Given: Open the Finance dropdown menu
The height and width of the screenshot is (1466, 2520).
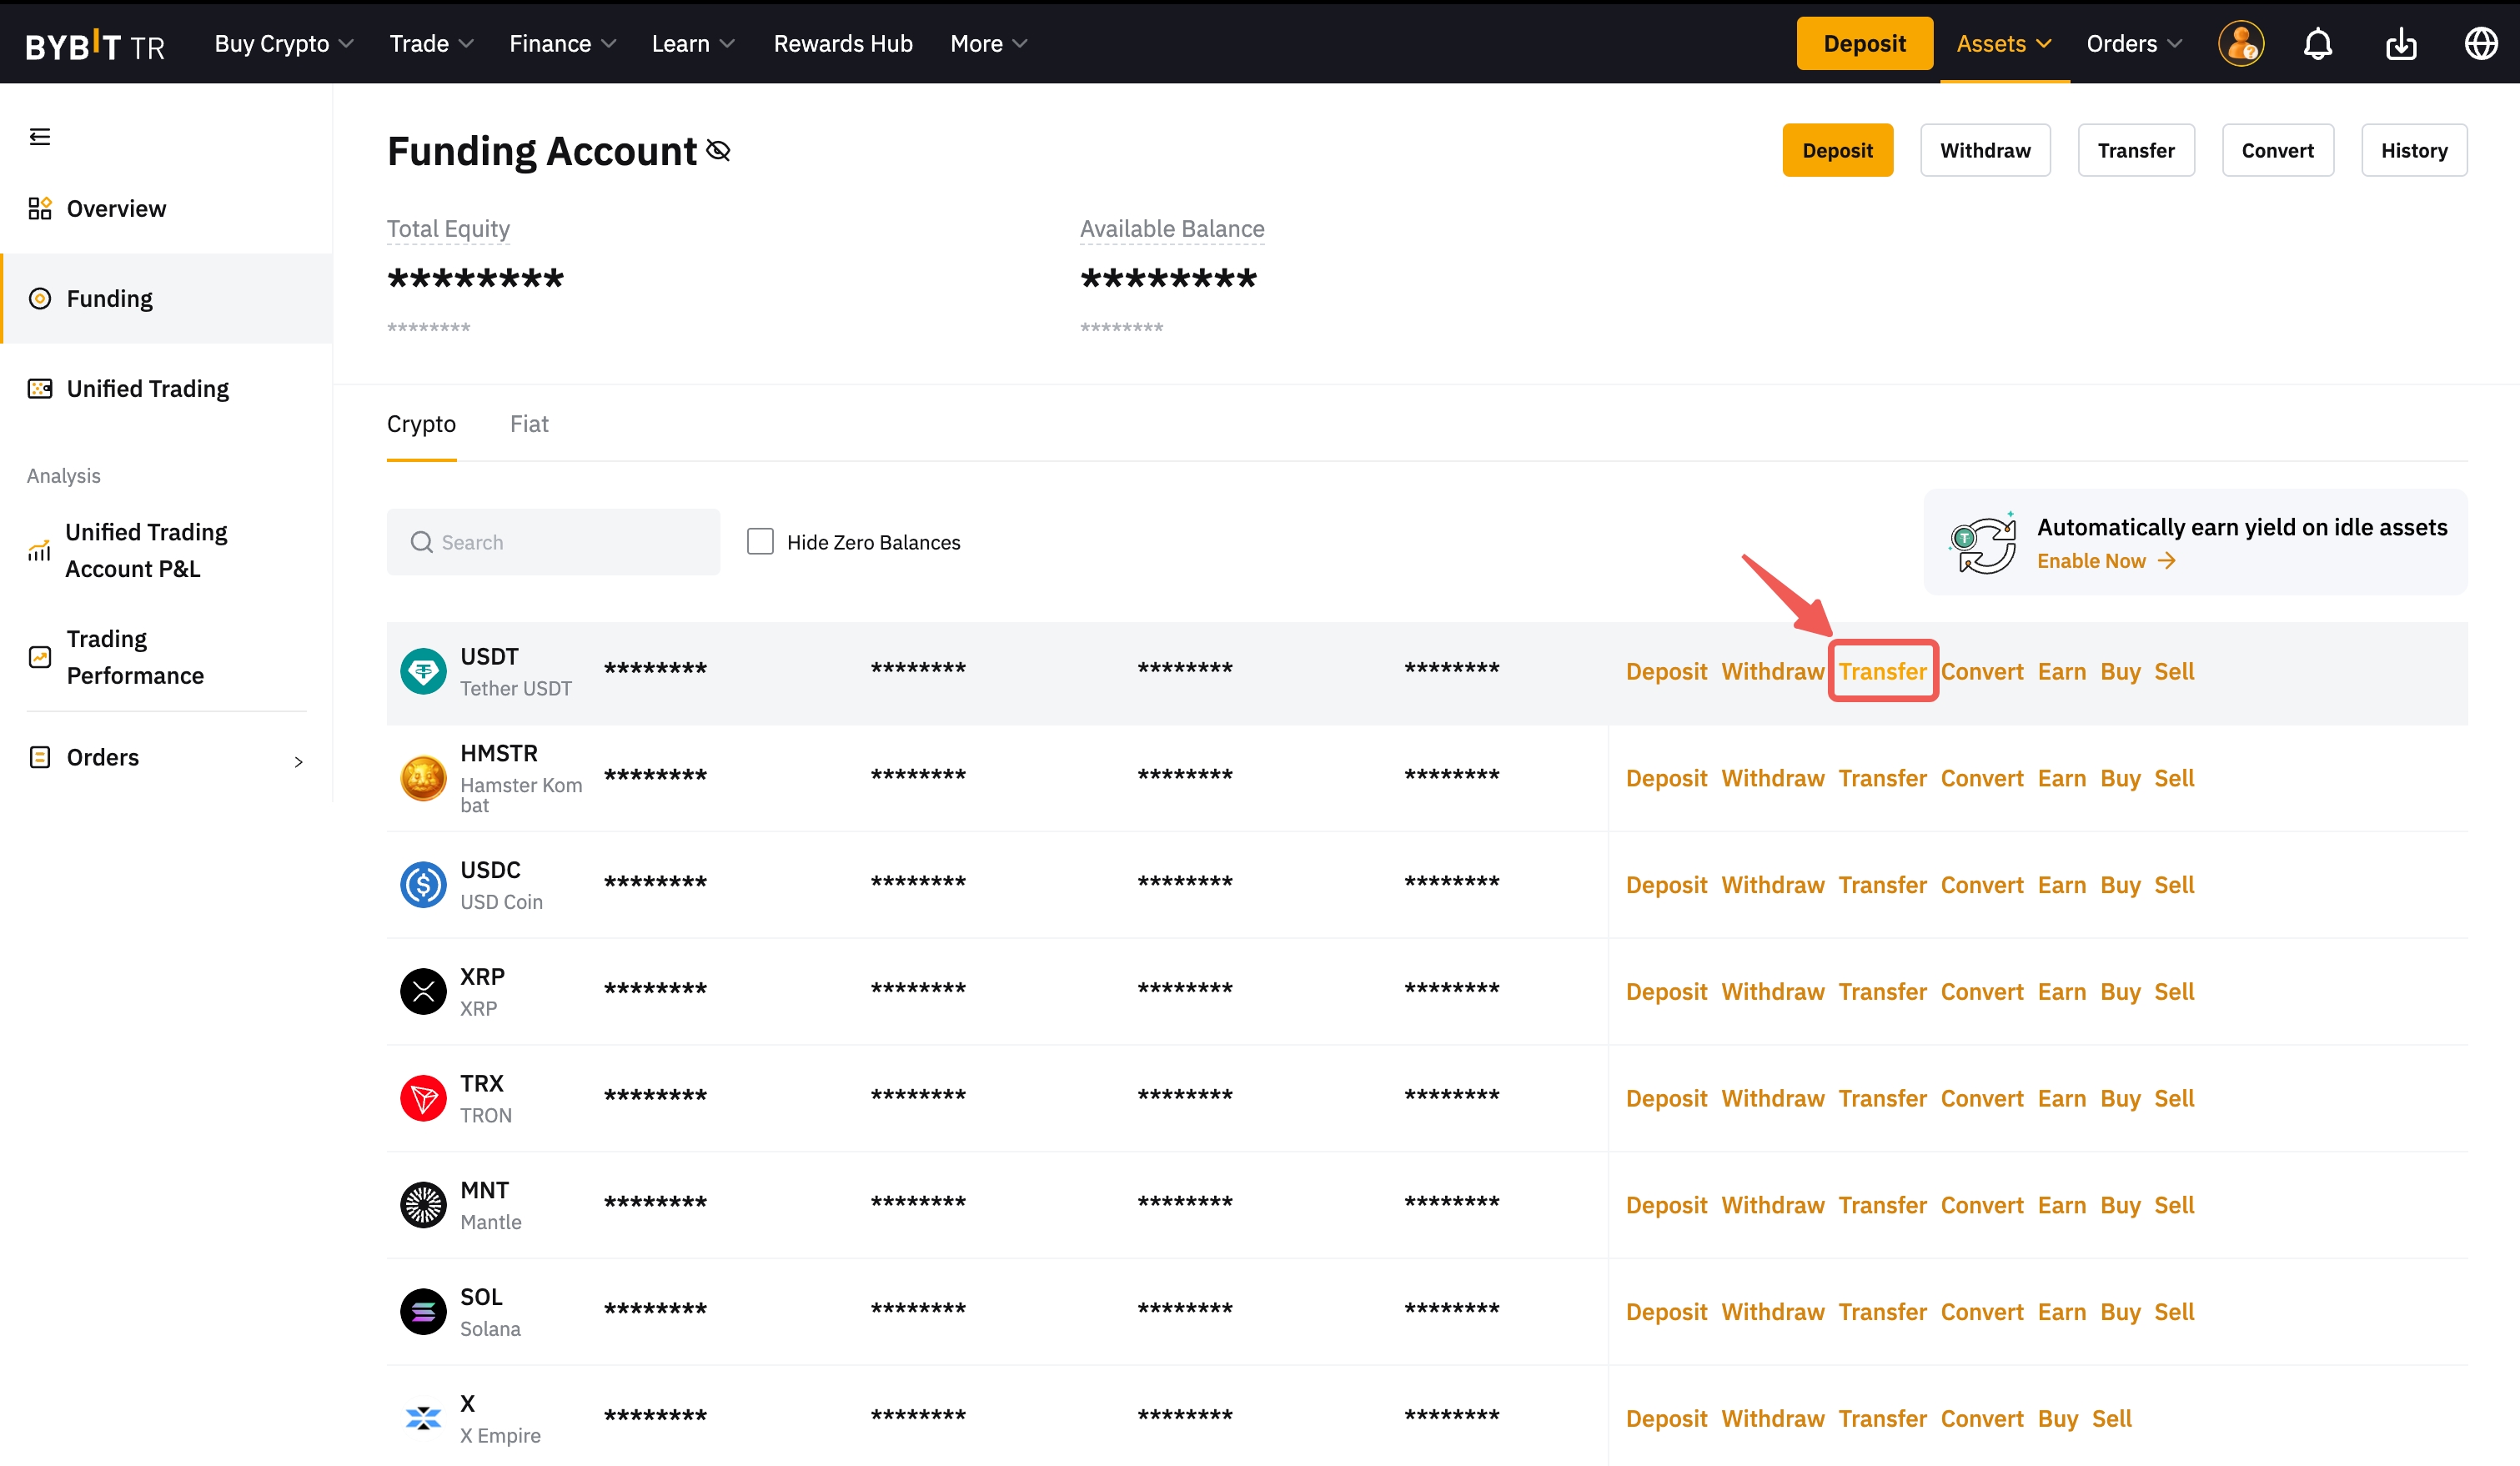Looking at the screenshot, I should pos(562,44).
